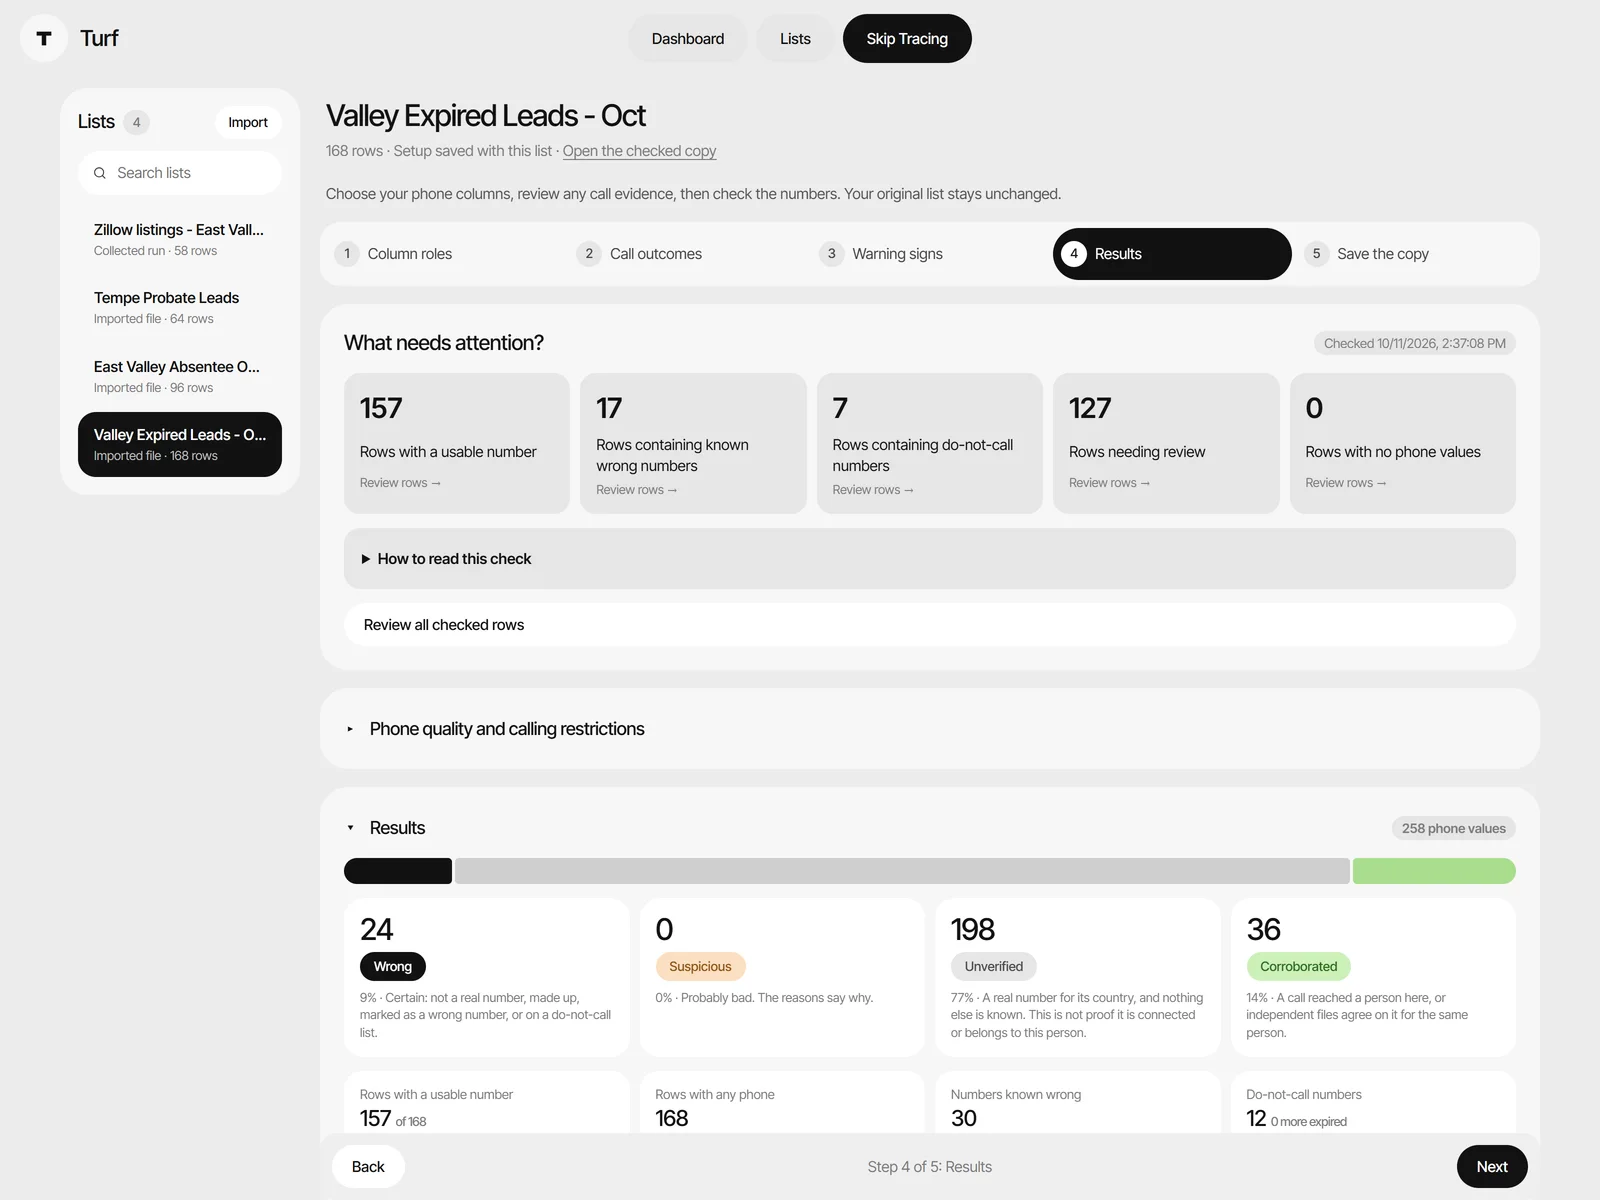Review rows containing known wrong numbers
This screenshot has height=1200, width=1600.
[x=693, y=443]
